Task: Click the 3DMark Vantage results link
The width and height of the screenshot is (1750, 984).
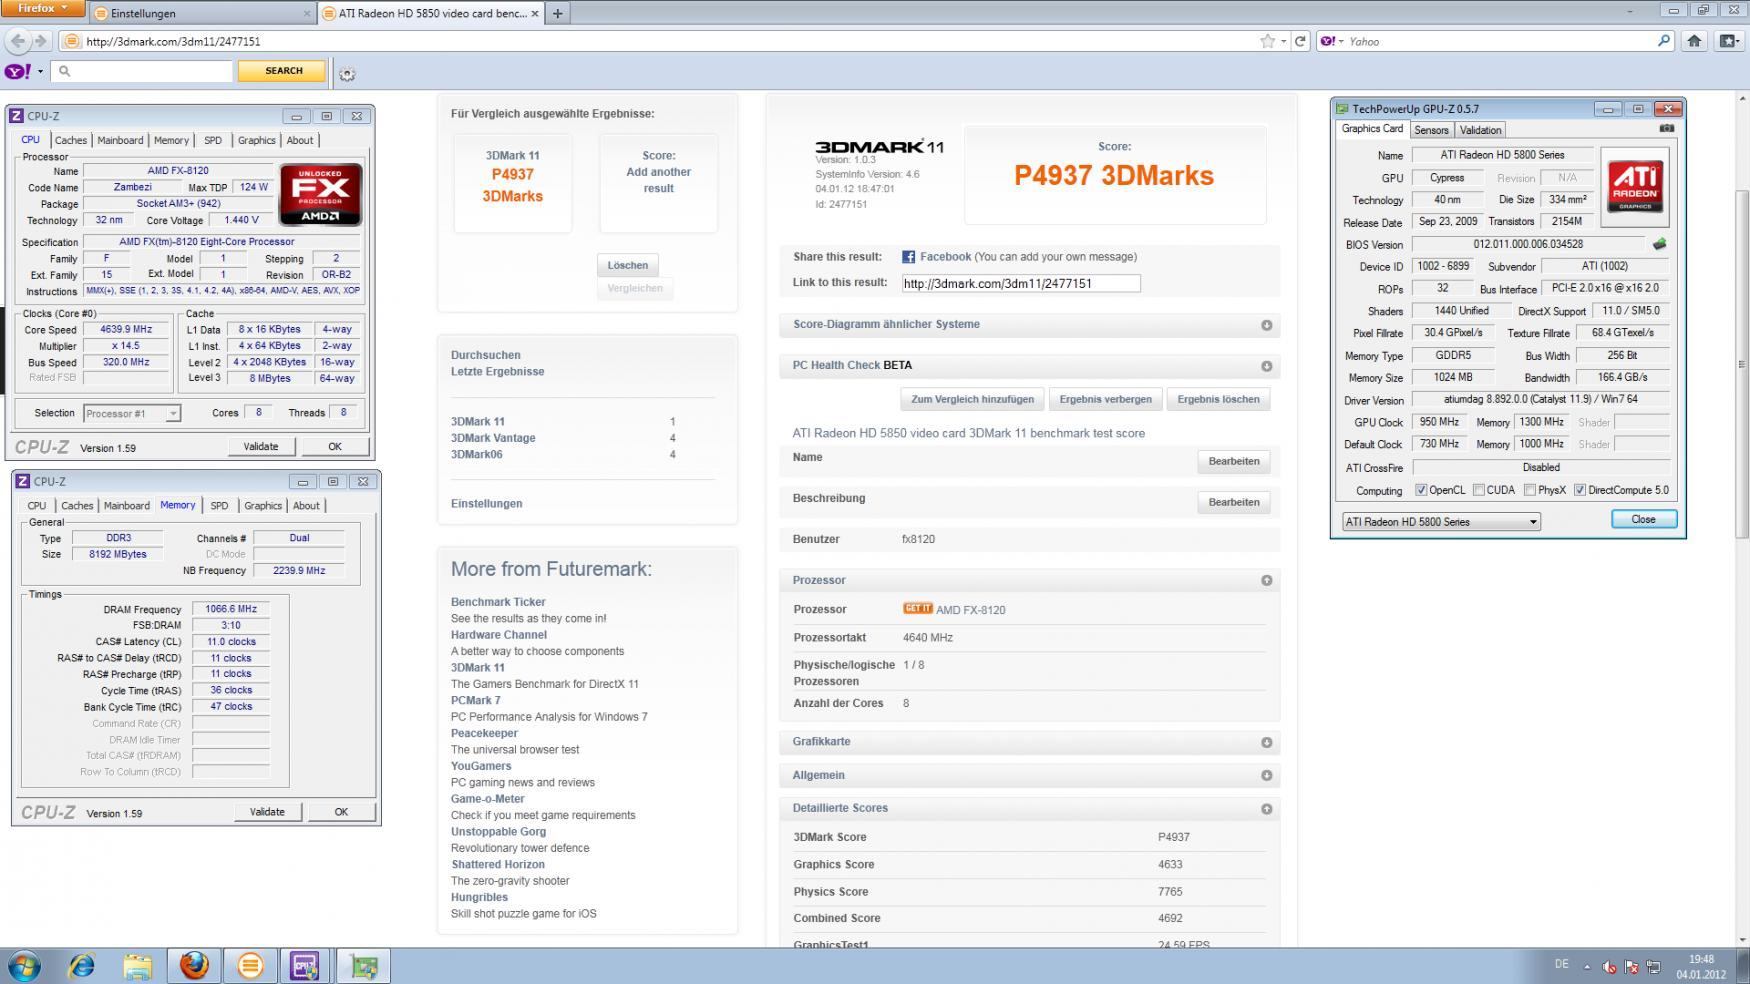Action: coord(493,438)
